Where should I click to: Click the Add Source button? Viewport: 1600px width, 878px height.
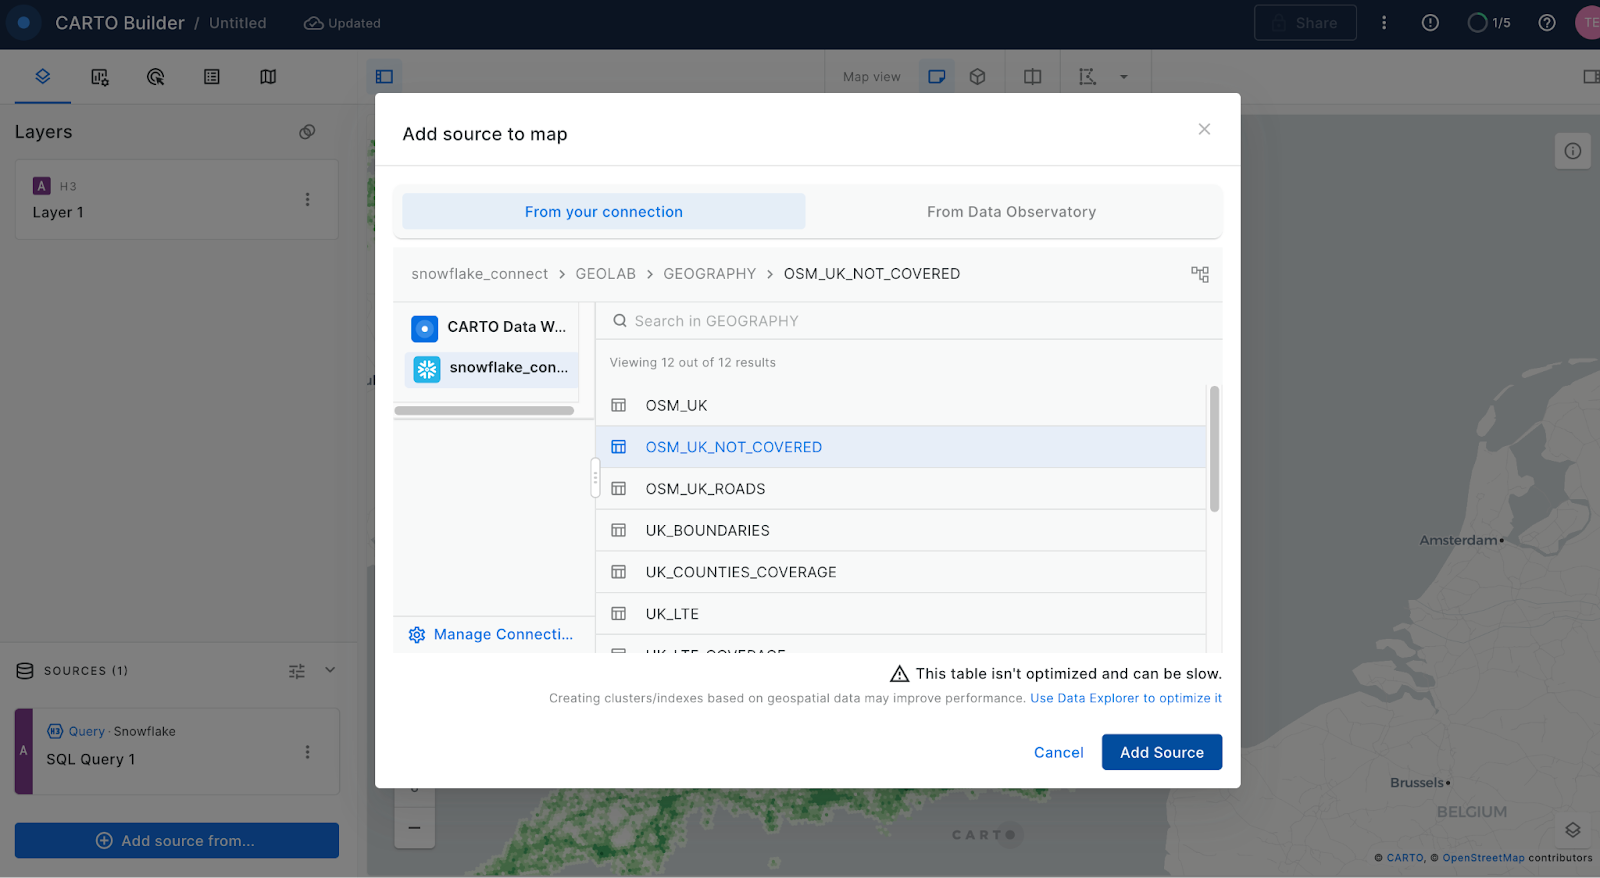1161,753
